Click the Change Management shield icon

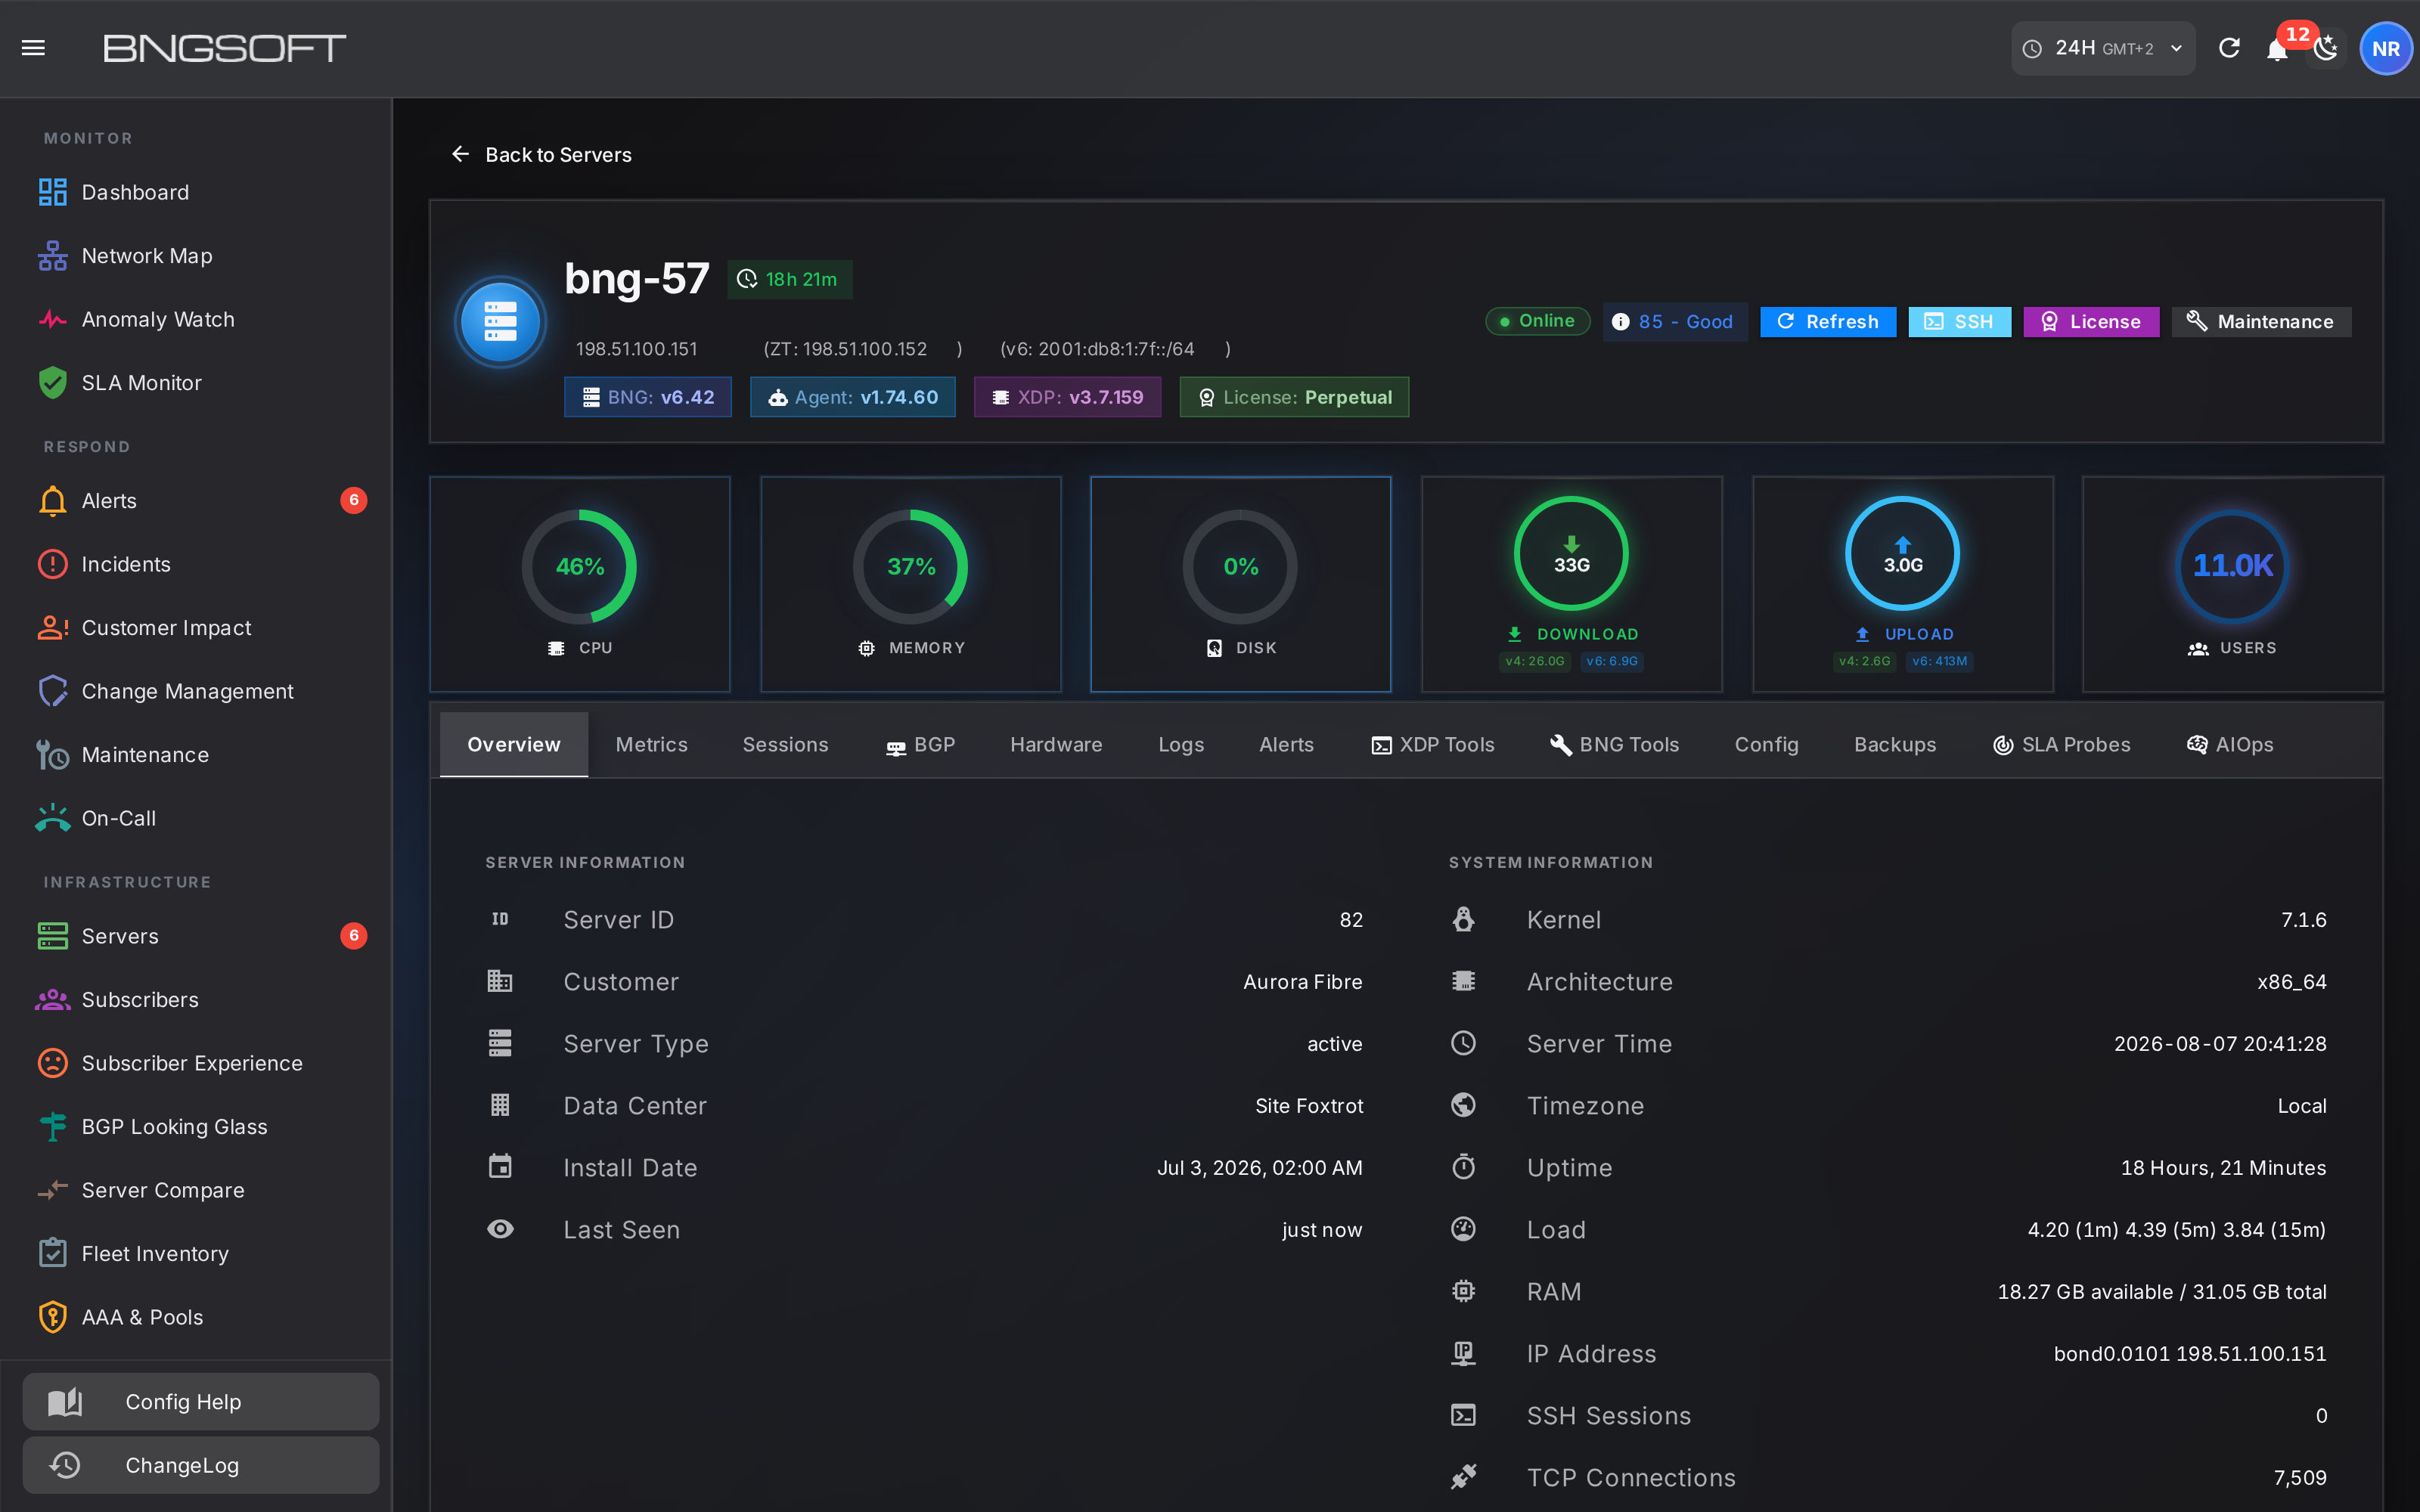pyautogui.click(x=52, y=691)
